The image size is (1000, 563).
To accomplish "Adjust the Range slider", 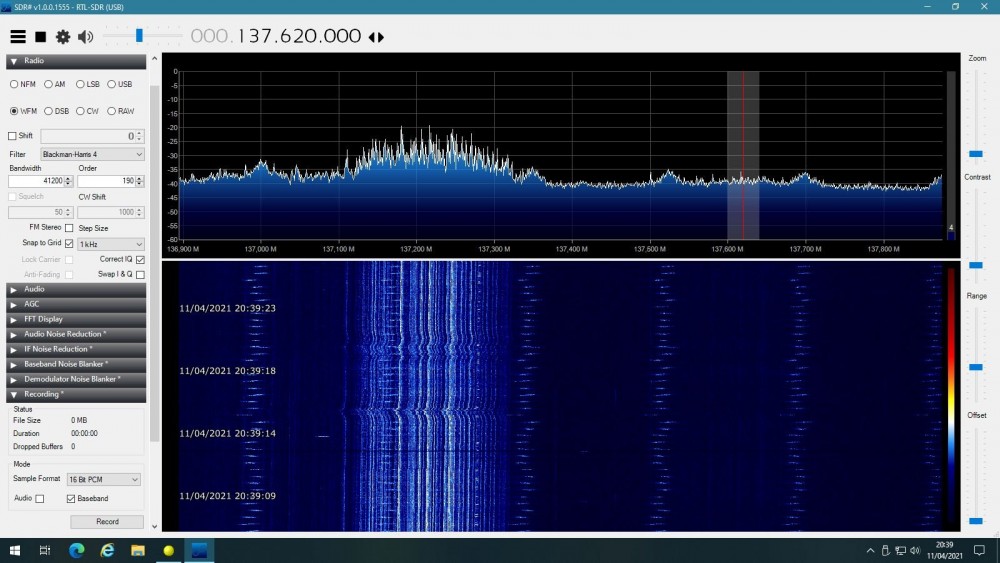I will click(x=976, y=367).
